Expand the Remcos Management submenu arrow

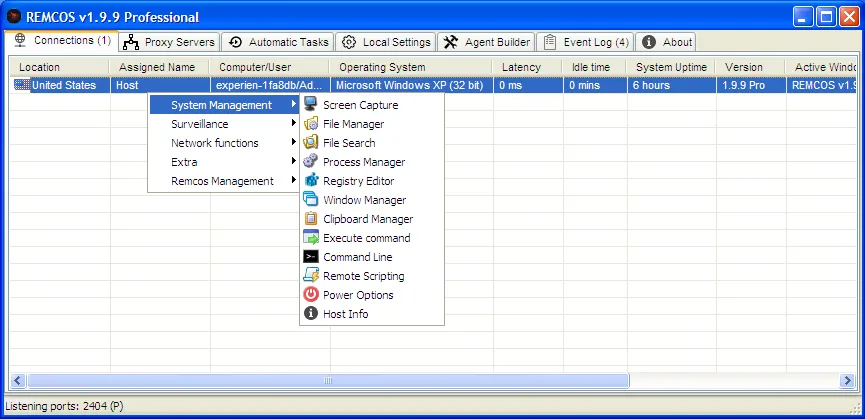tap(294, 180)
